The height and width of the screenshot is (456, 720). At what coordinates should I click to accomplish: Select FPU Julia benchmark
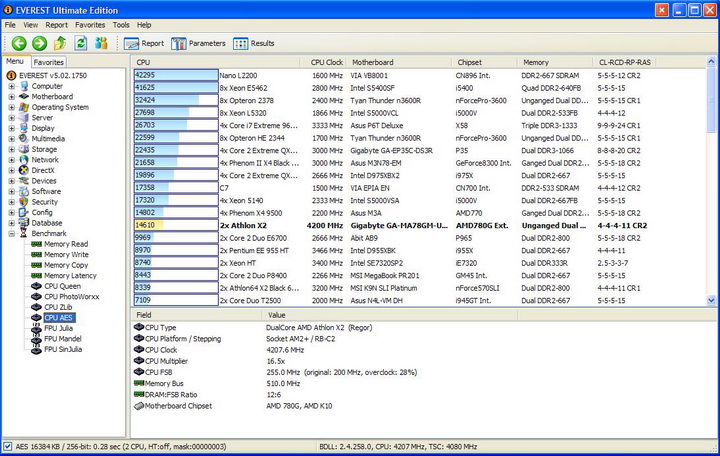pyautogui.click(x=58, y=328)
